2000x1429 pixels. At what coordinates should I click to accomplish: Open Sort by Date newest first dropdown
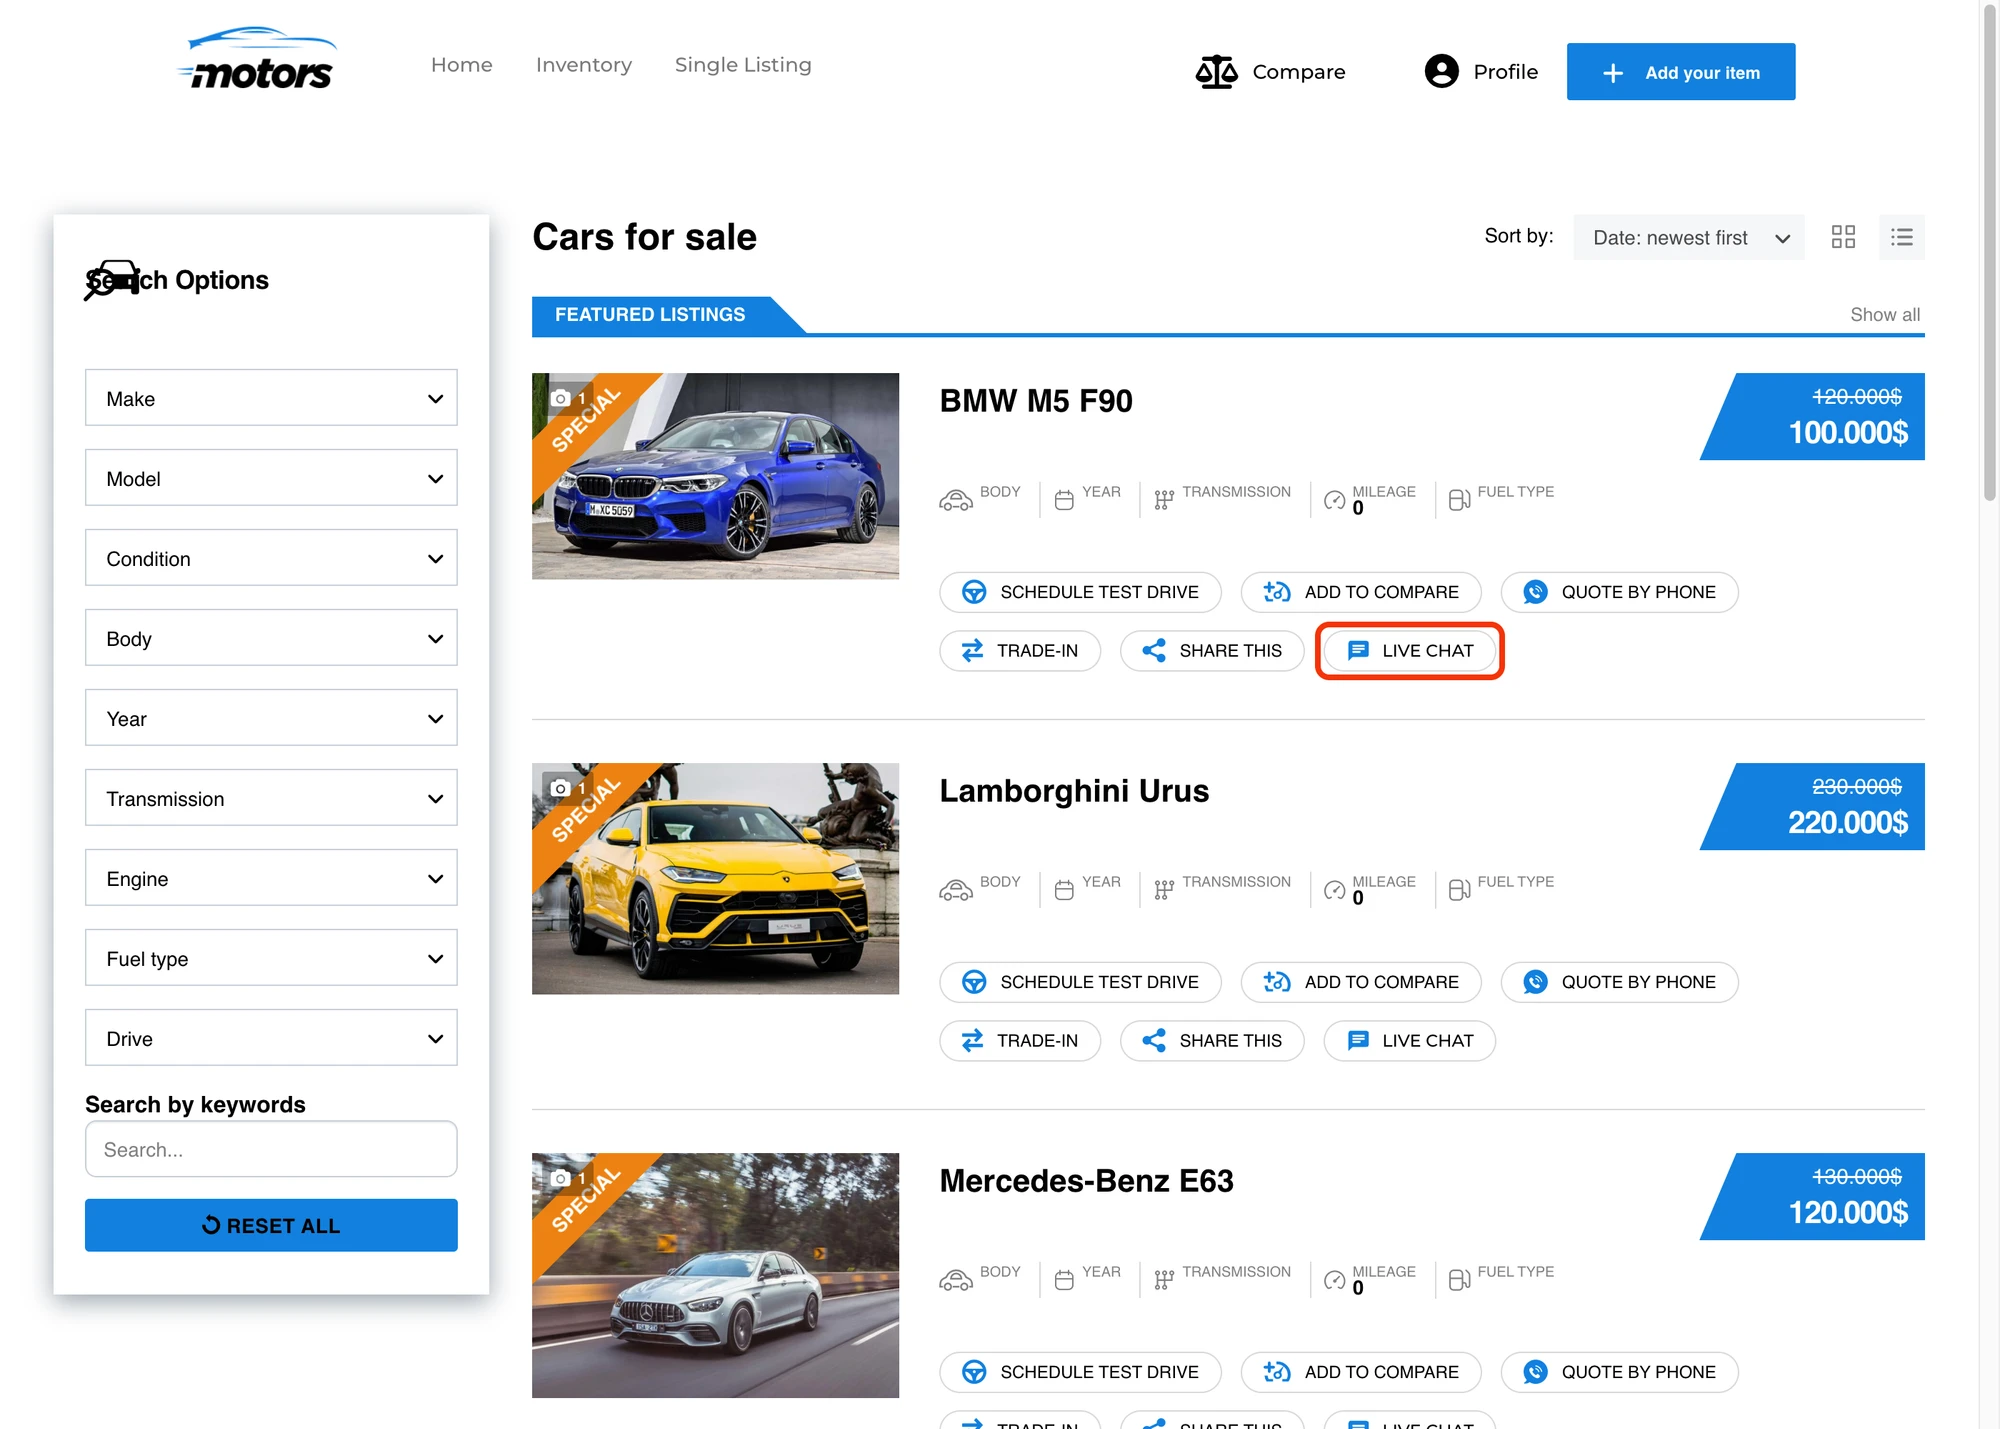pos(1689,238)
